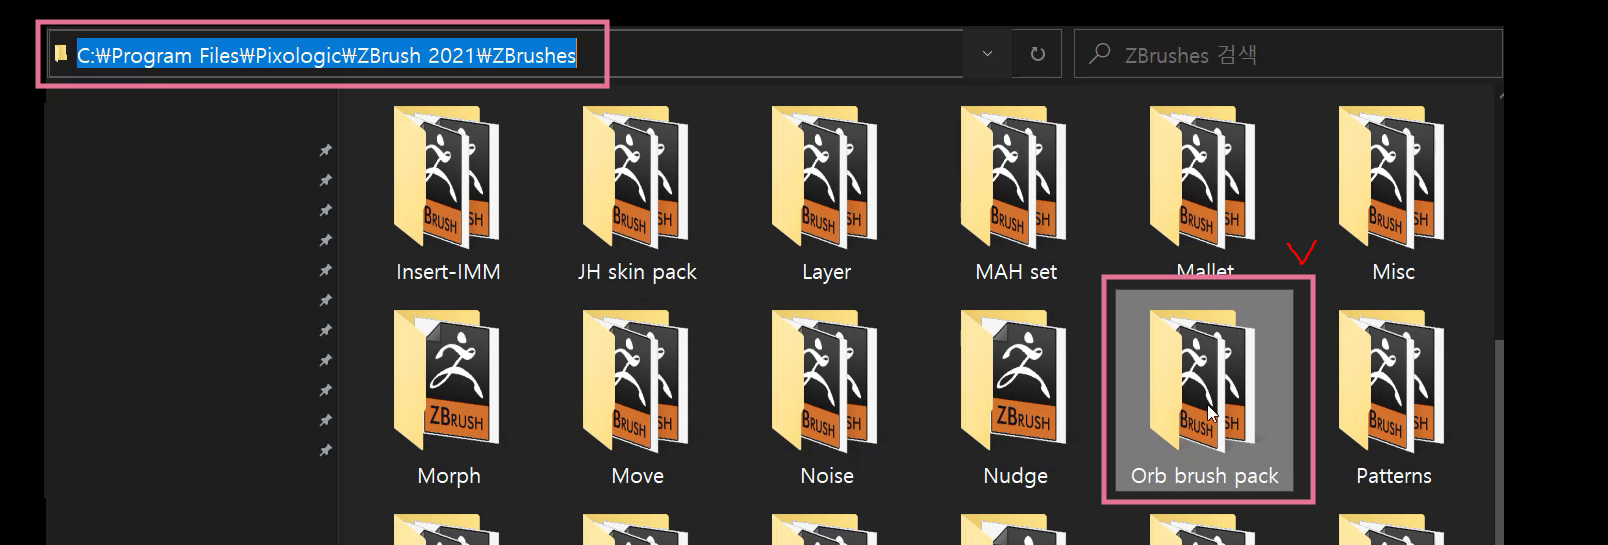Click the "Noise" folder name label

tap(827, 476)
